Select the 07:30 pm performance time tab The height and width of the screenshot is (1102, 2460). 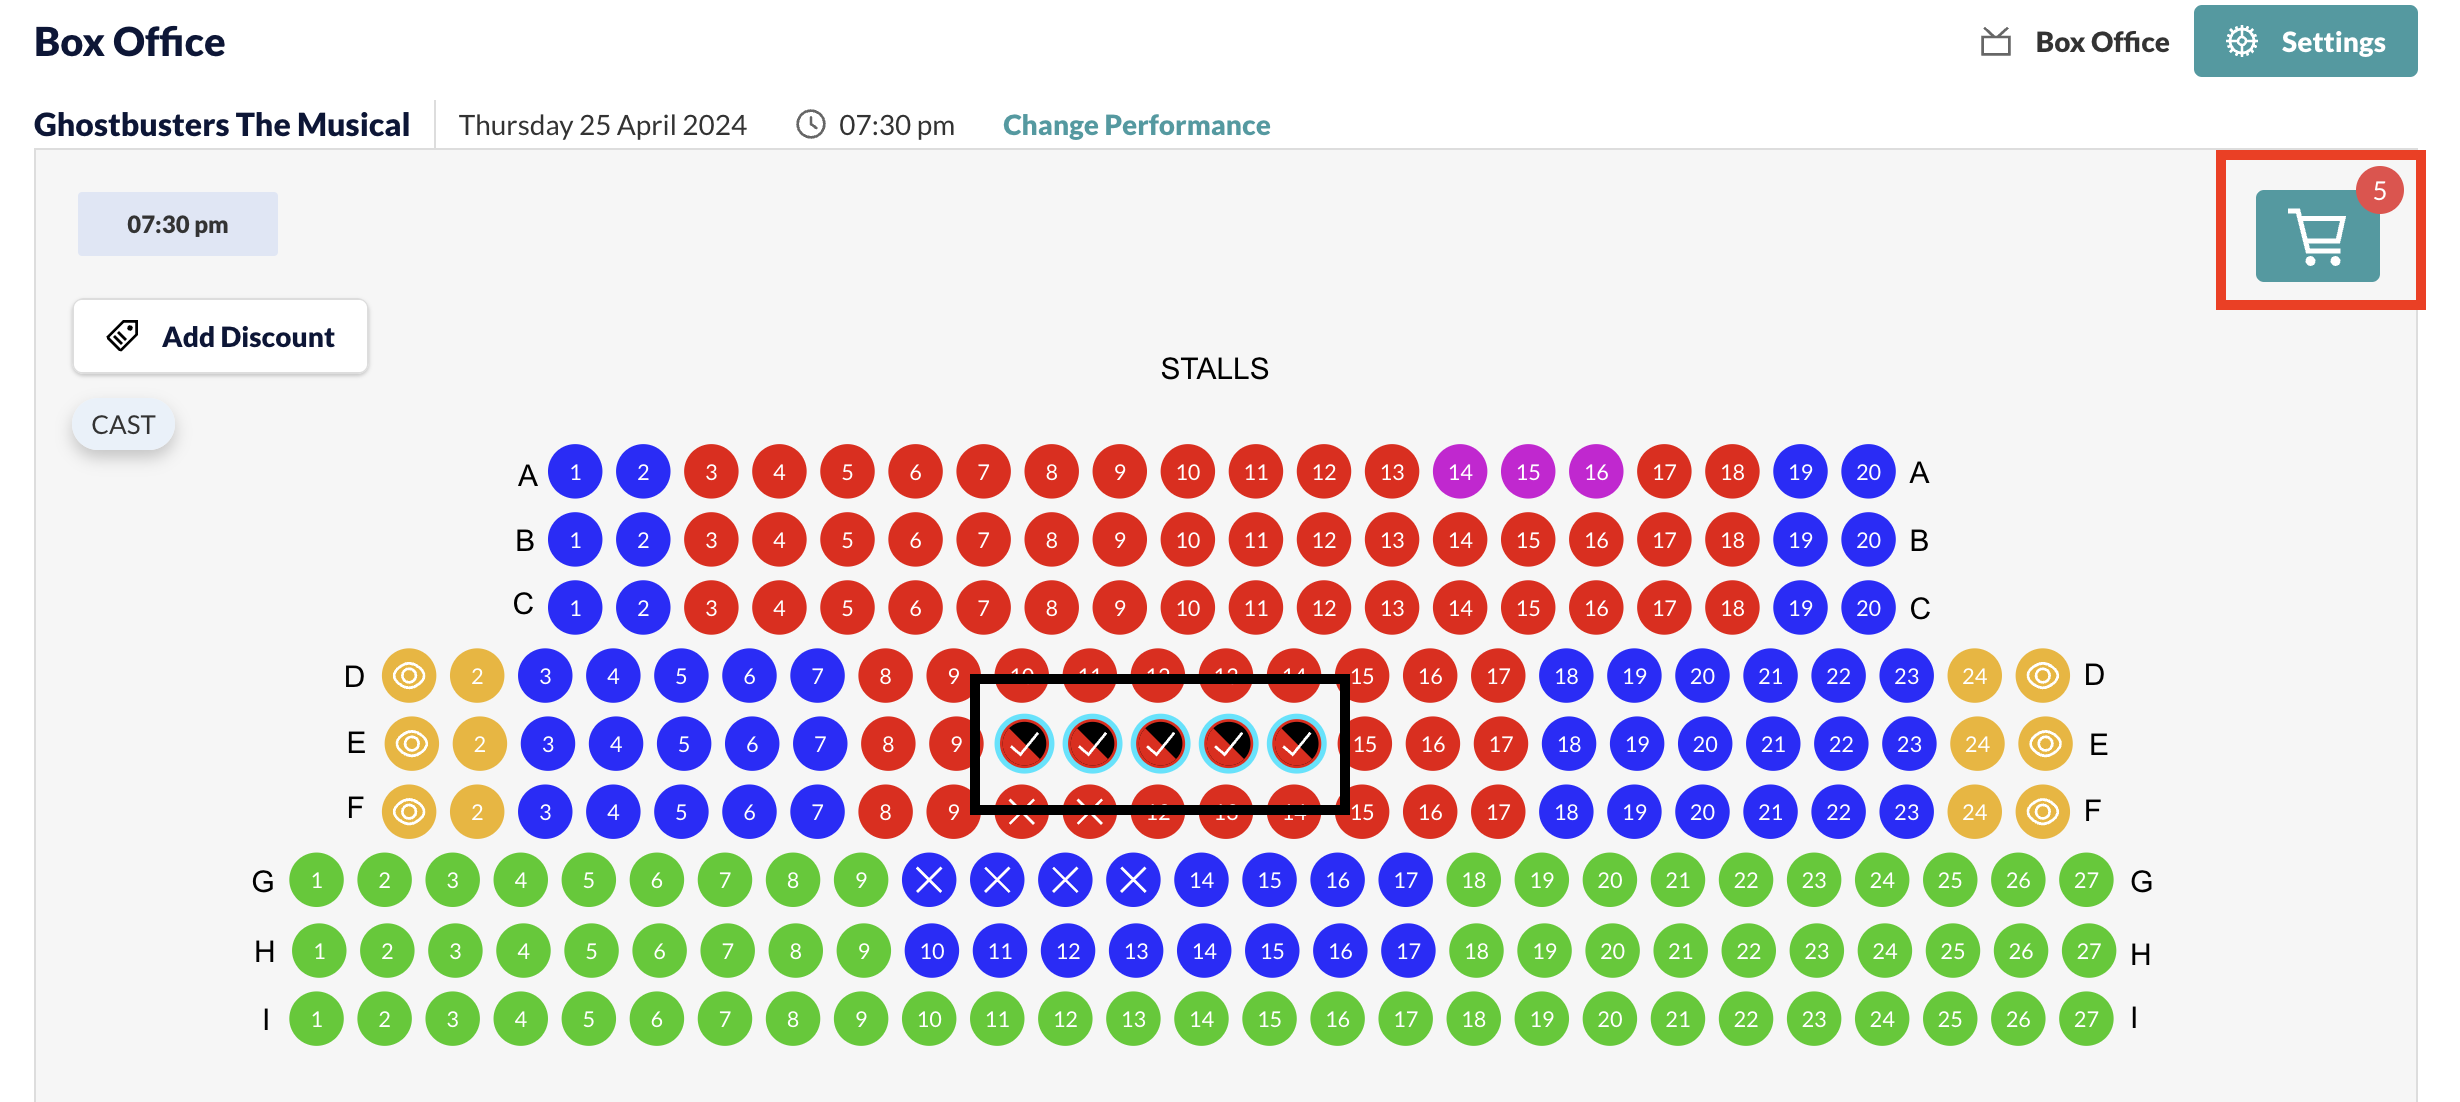pos(178,224)
